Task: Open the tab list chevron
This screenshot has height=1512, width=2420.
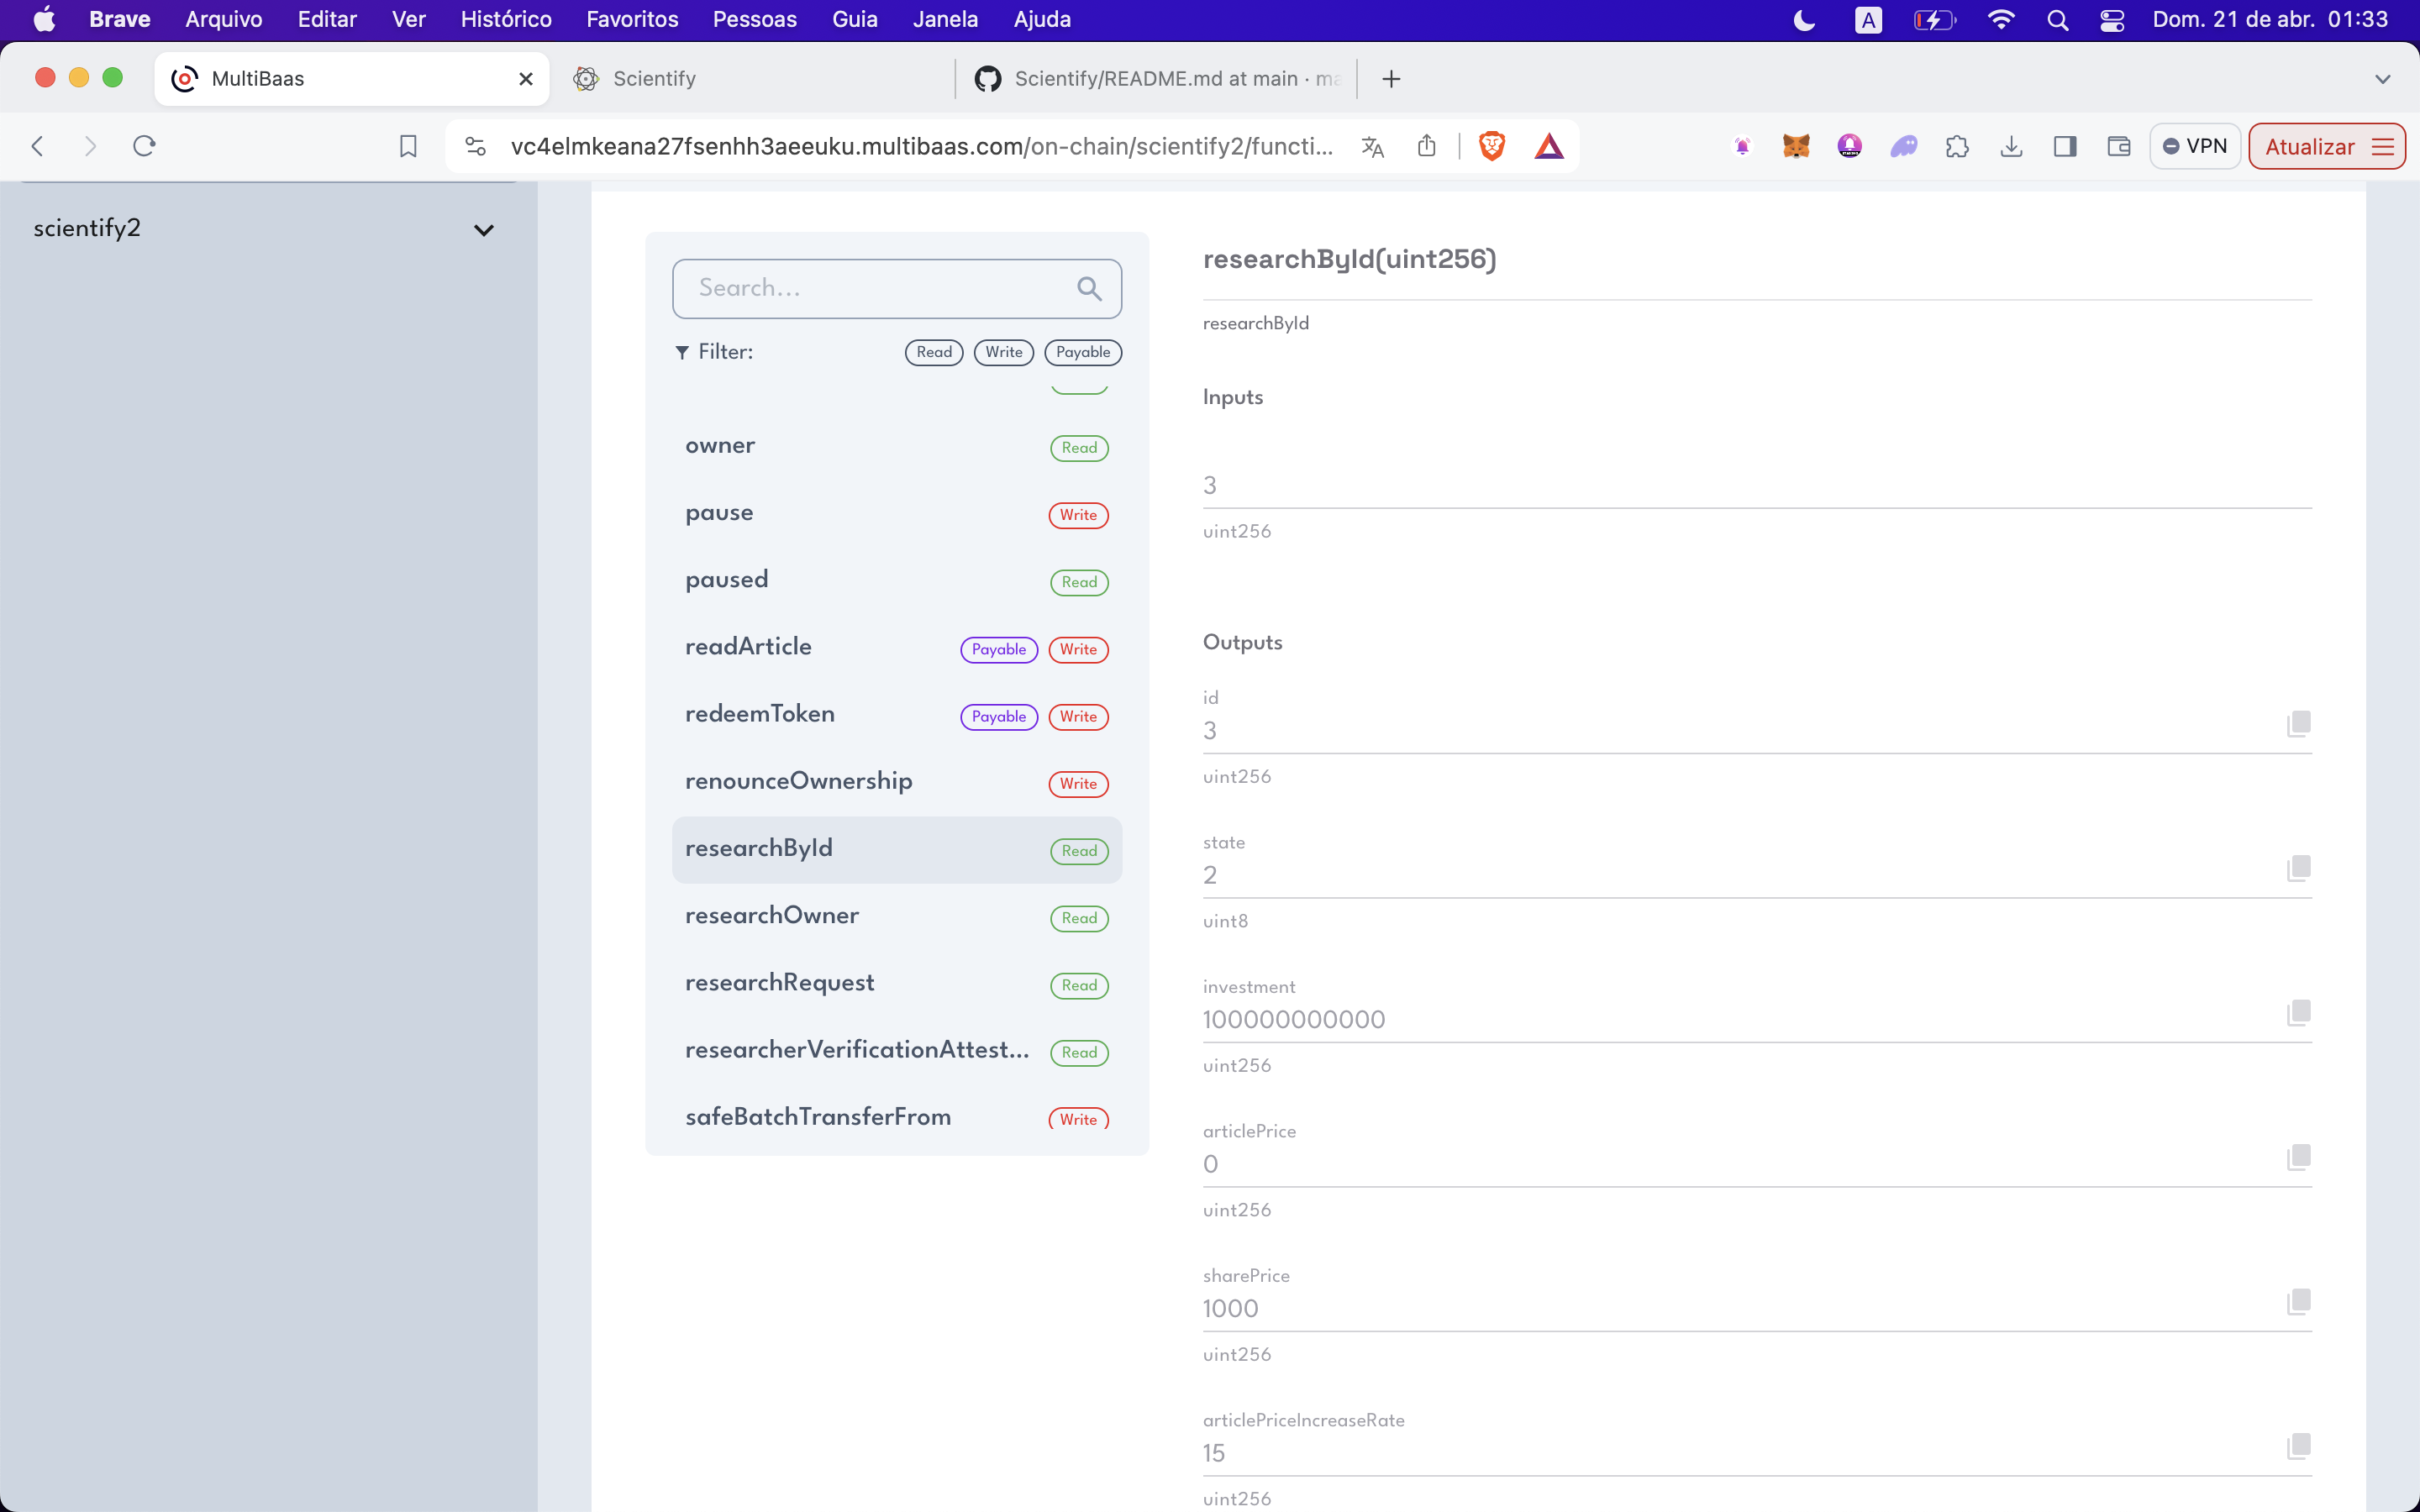Action: tap(2382, 79)
